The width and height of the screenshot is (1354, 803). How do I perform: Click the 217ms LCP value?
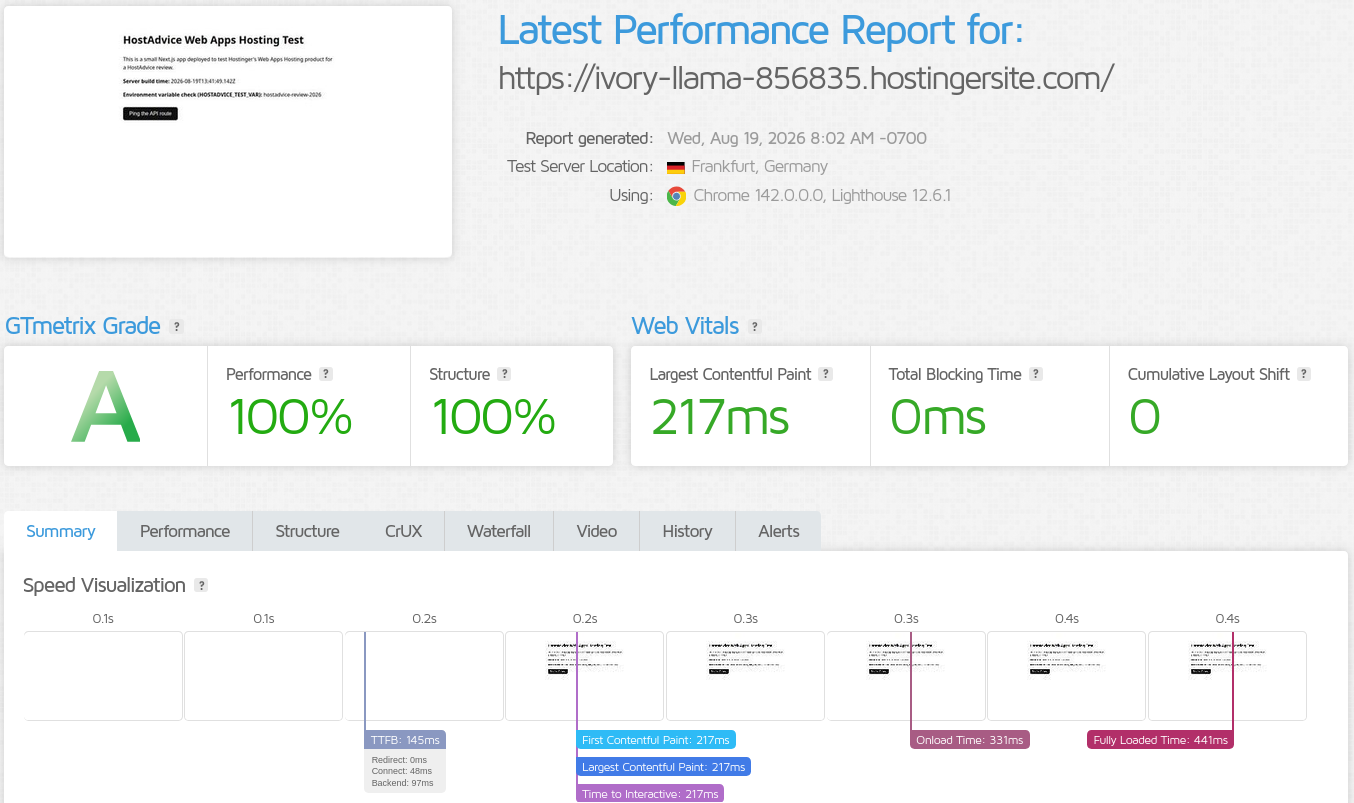coord(719,417)
